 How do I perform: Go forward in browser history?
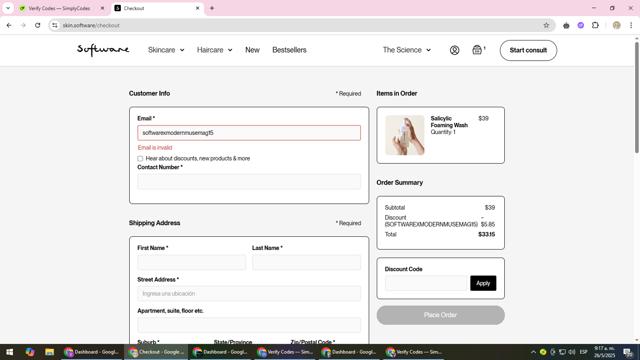tap(23, 25)
